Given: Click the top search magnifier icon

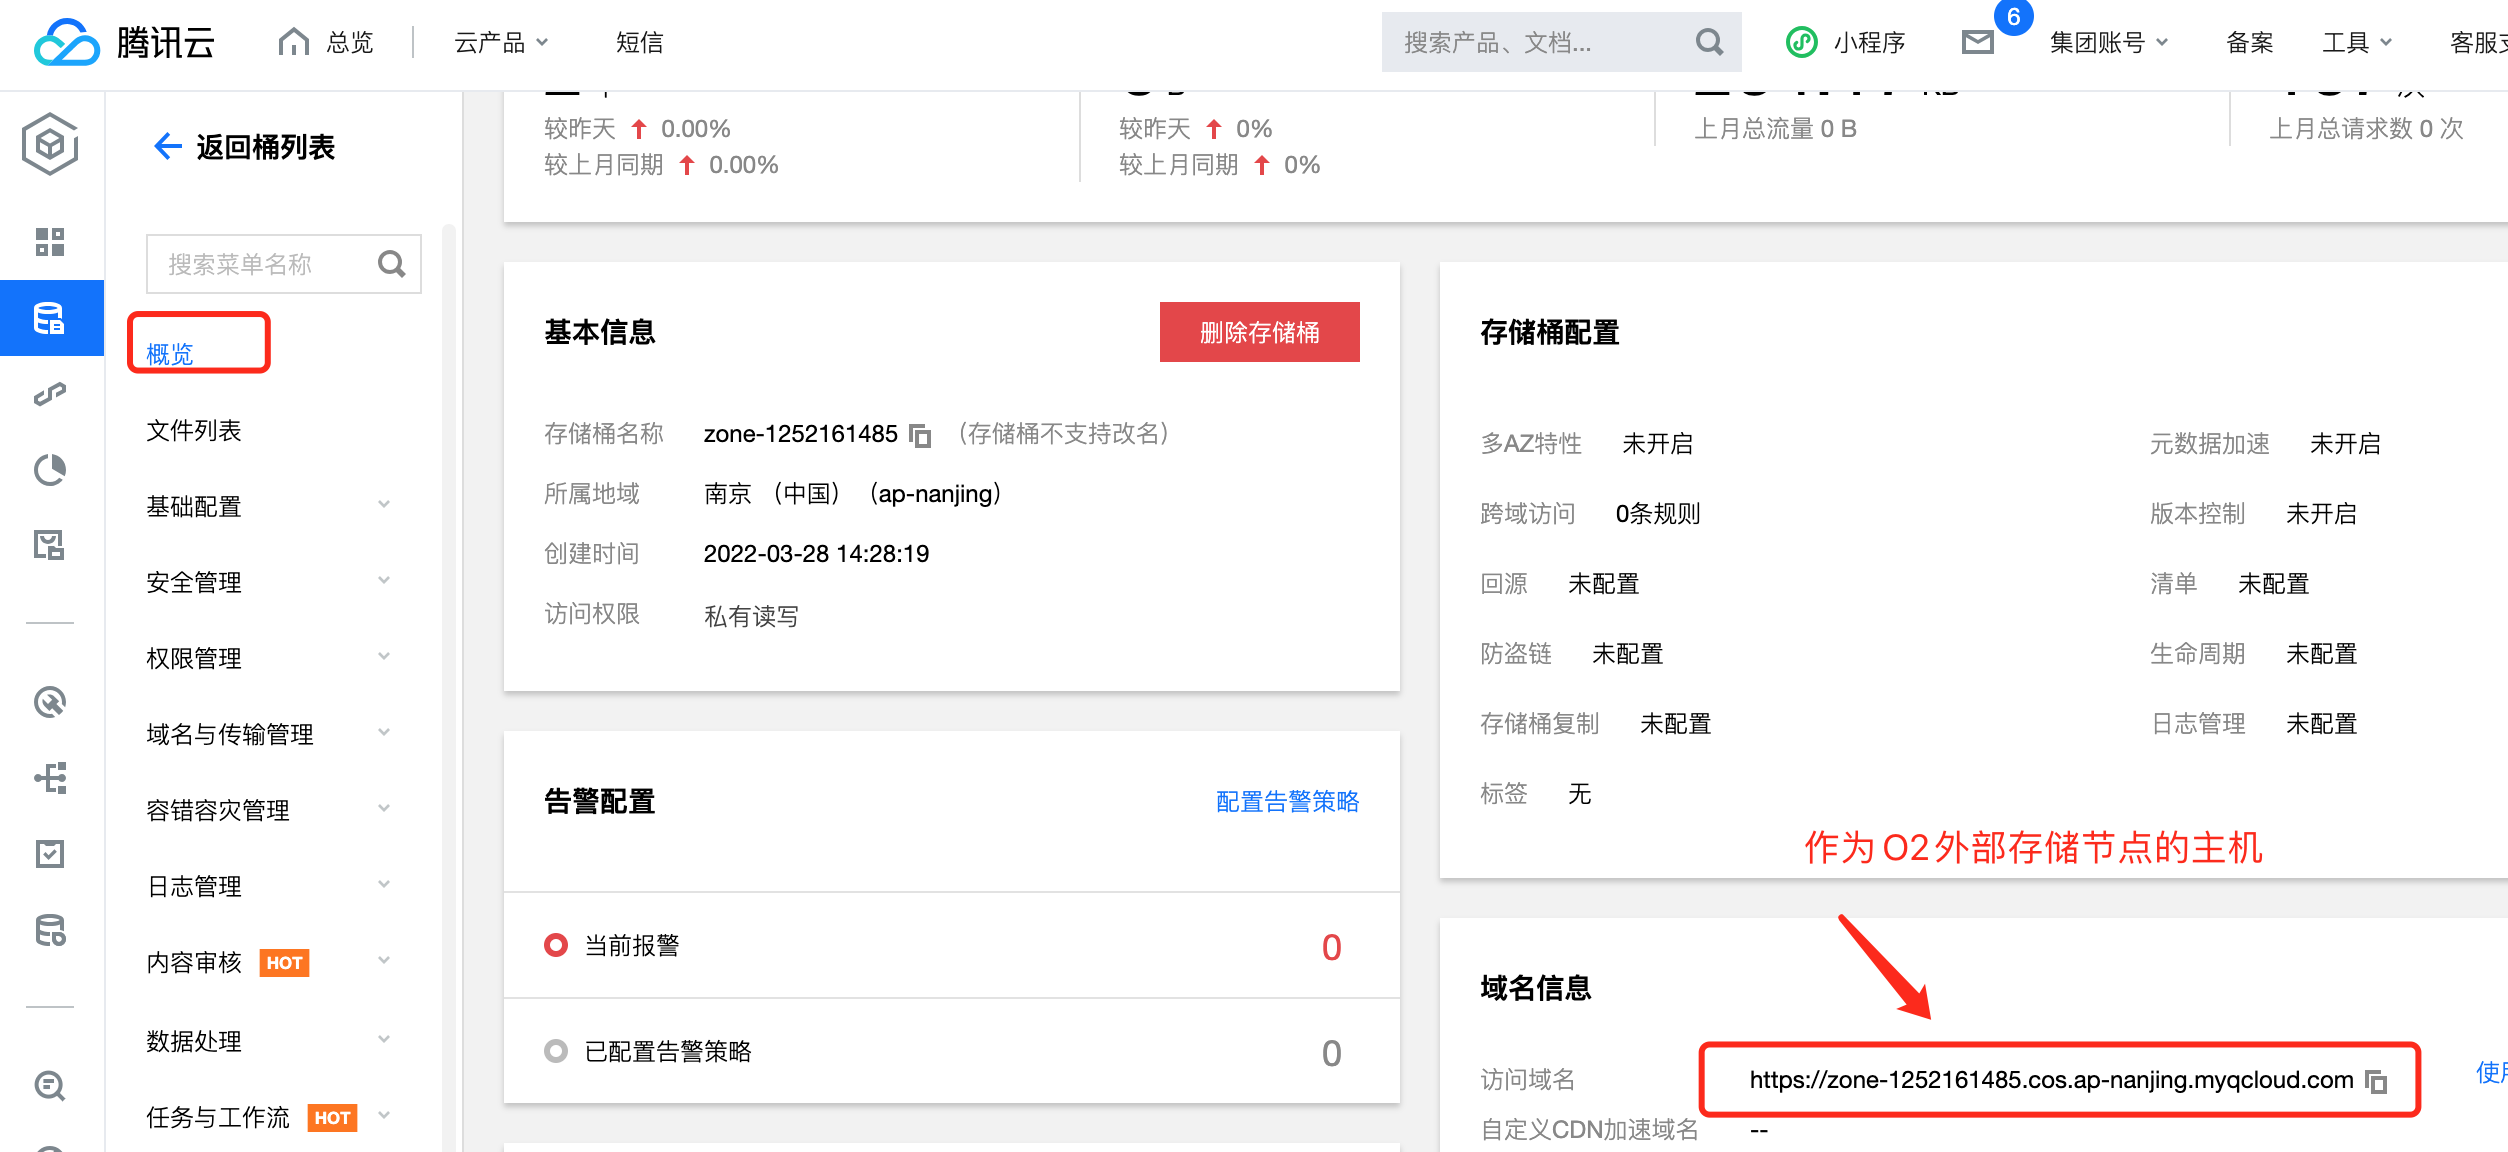Looking at the screenshot, I should tap(1710, 42).
